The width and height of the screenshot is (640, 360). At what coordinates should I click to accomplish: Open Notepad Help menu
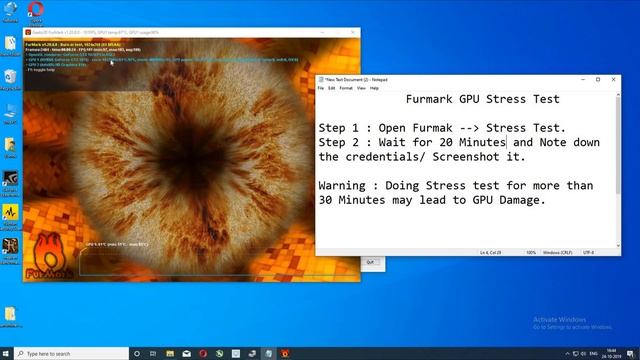coord(374,88)
